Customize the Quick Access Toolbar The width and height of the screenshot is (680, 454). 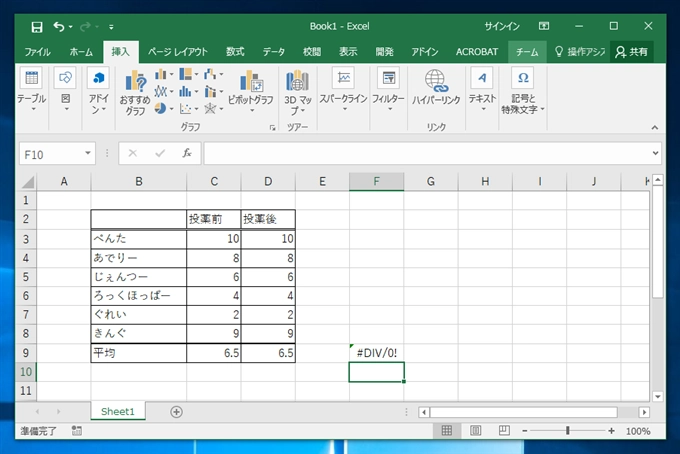tap(111, 27)
